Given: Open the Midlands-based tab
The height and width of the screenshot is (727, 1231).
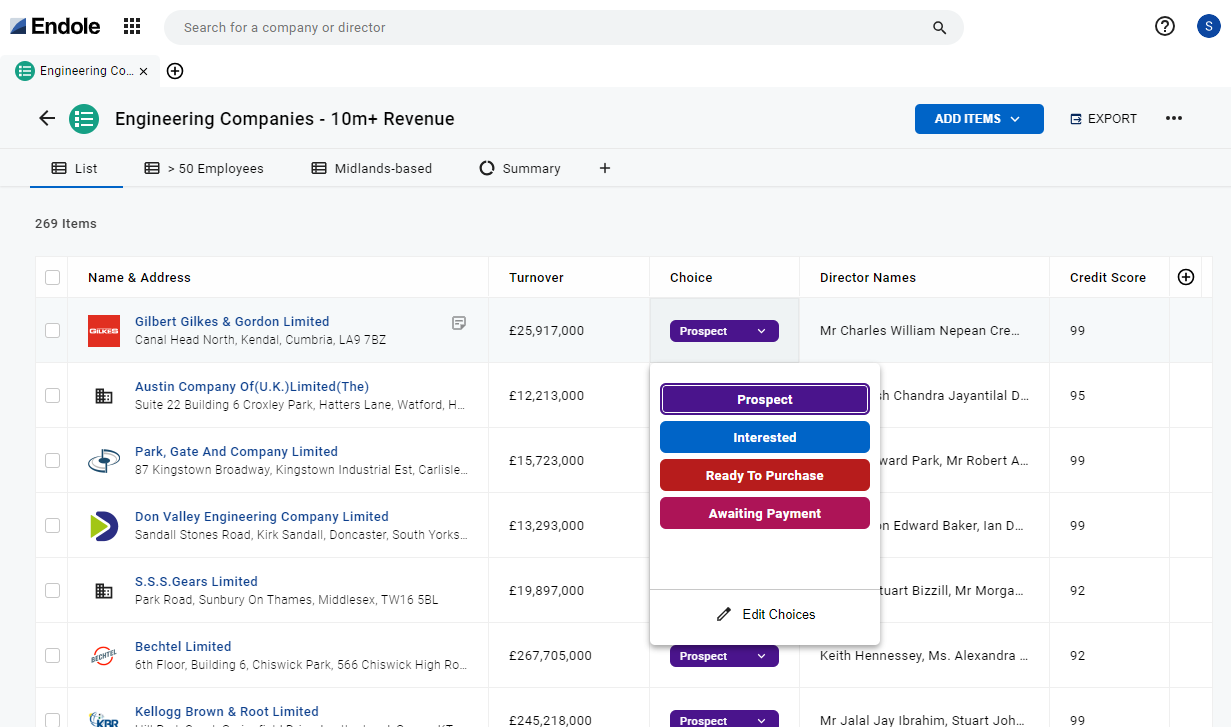Looking at the screenshot, I should (372, 168).
